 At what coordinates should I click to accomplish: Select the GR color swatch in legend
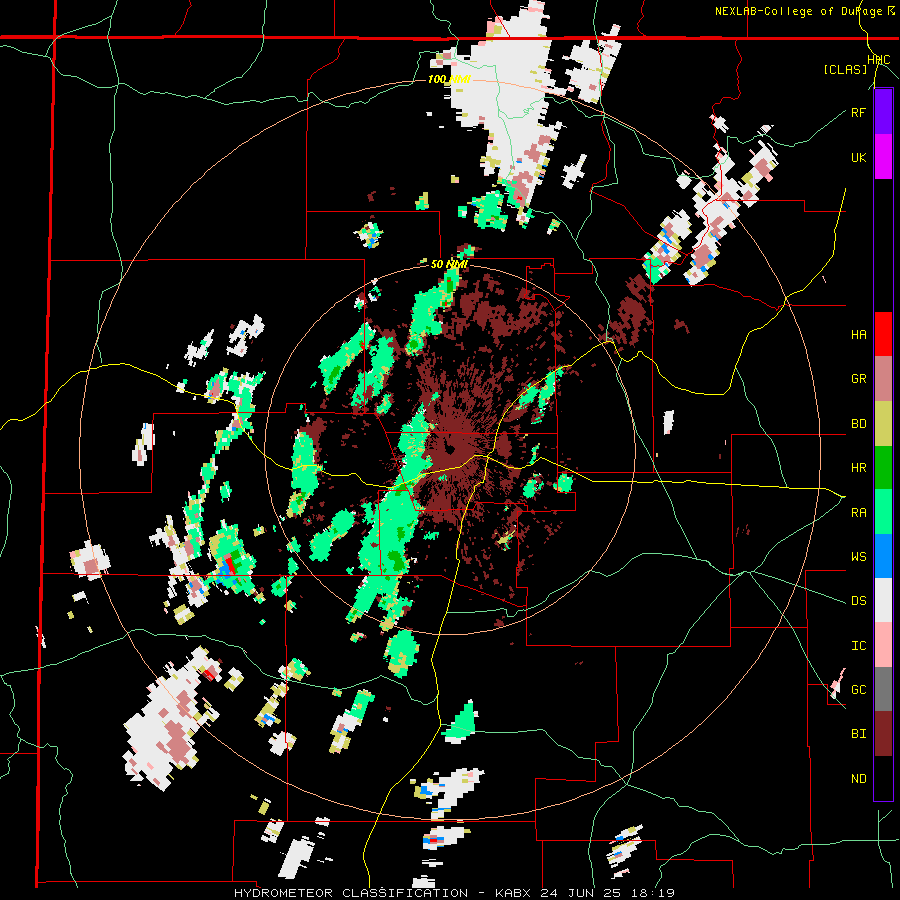click(883, 379)
